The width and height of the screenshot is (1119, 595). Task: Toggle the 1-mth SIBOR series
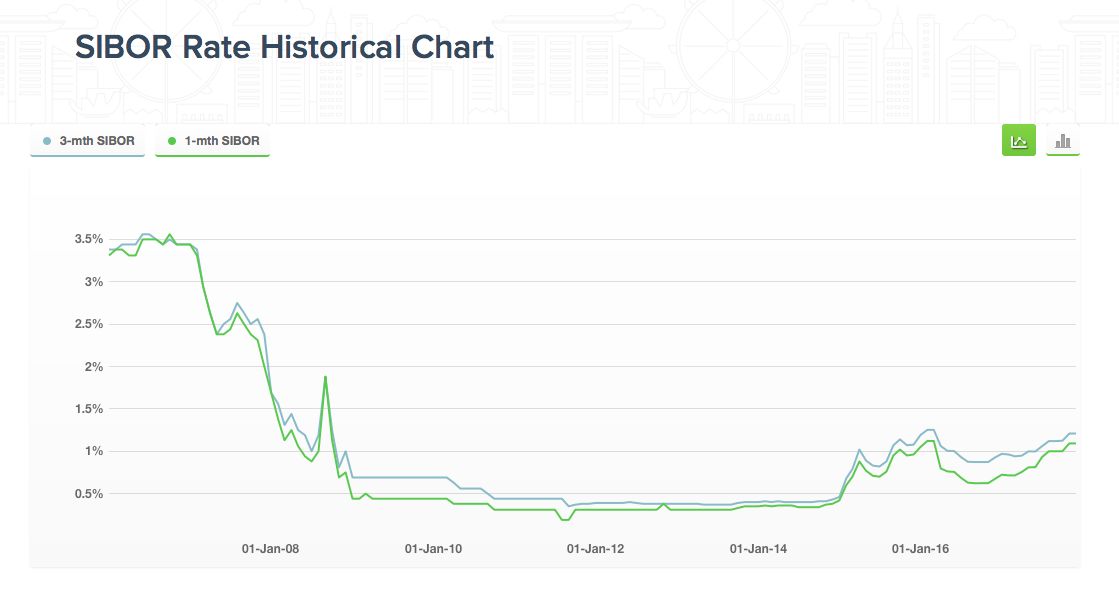point(213,141)
